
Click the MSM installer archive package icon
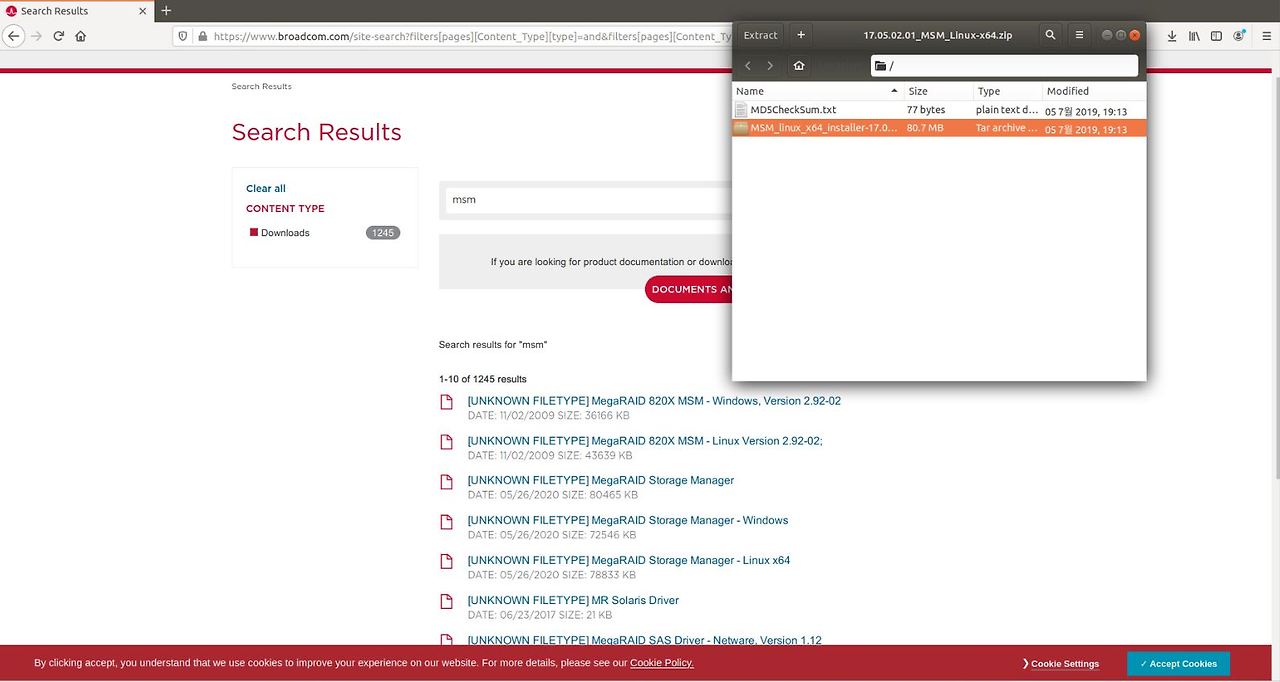(x=741, y=128)
